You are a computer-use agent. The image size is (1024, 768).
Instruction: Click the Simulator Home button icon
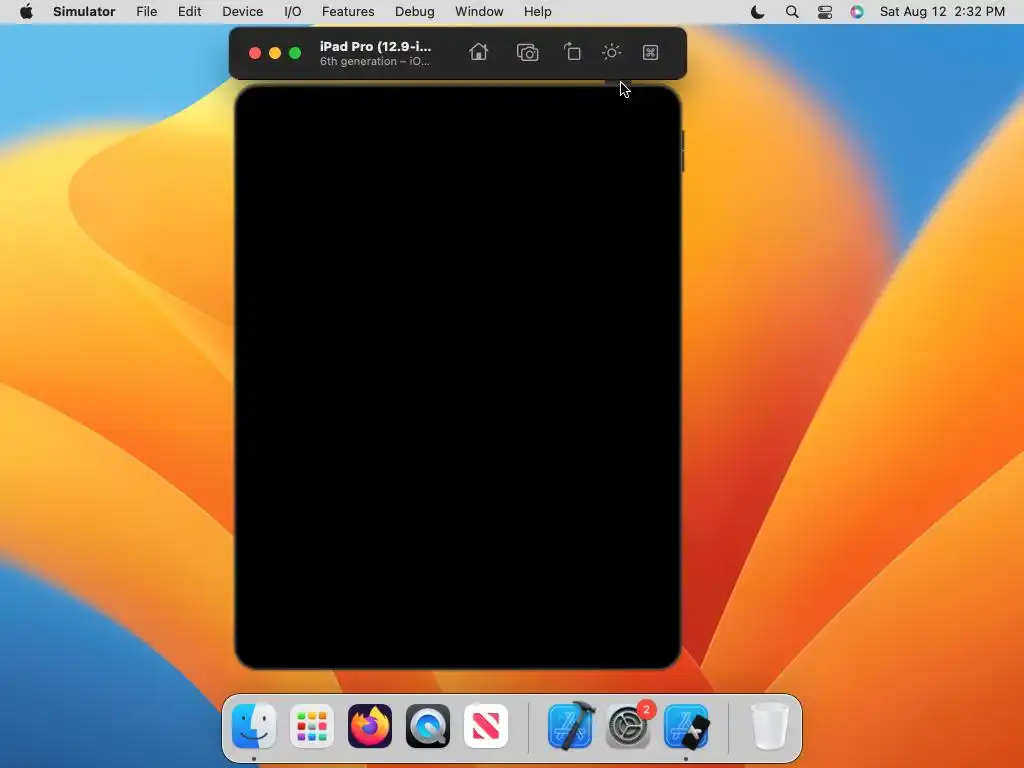[479, 52]
